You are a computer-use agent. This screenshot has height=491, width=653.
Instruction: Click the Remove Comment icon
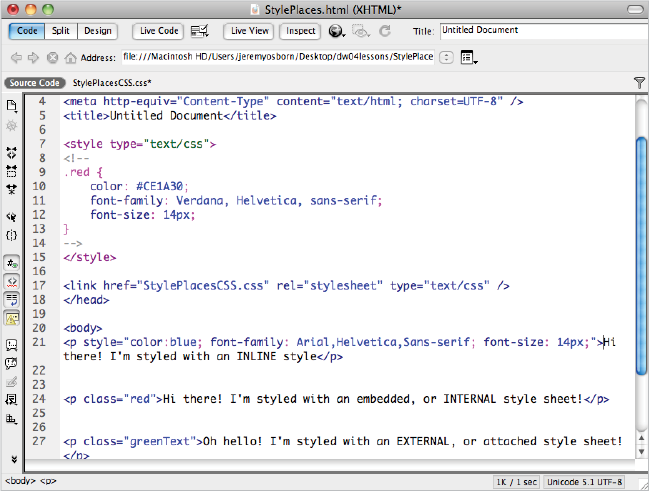[12, 364]
